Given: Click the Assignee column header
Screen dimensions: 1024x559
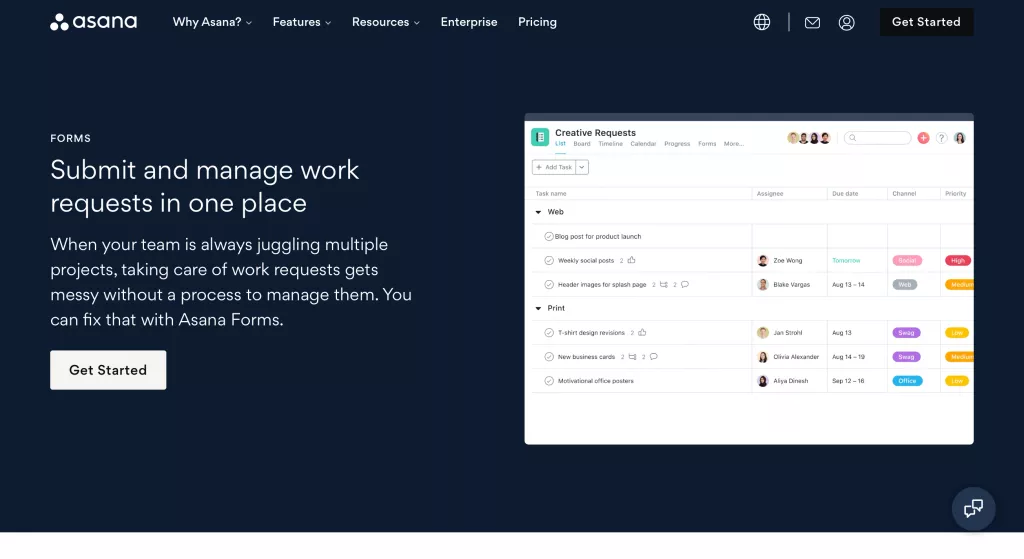Looking at the screenshot, I should coord(770,194).
